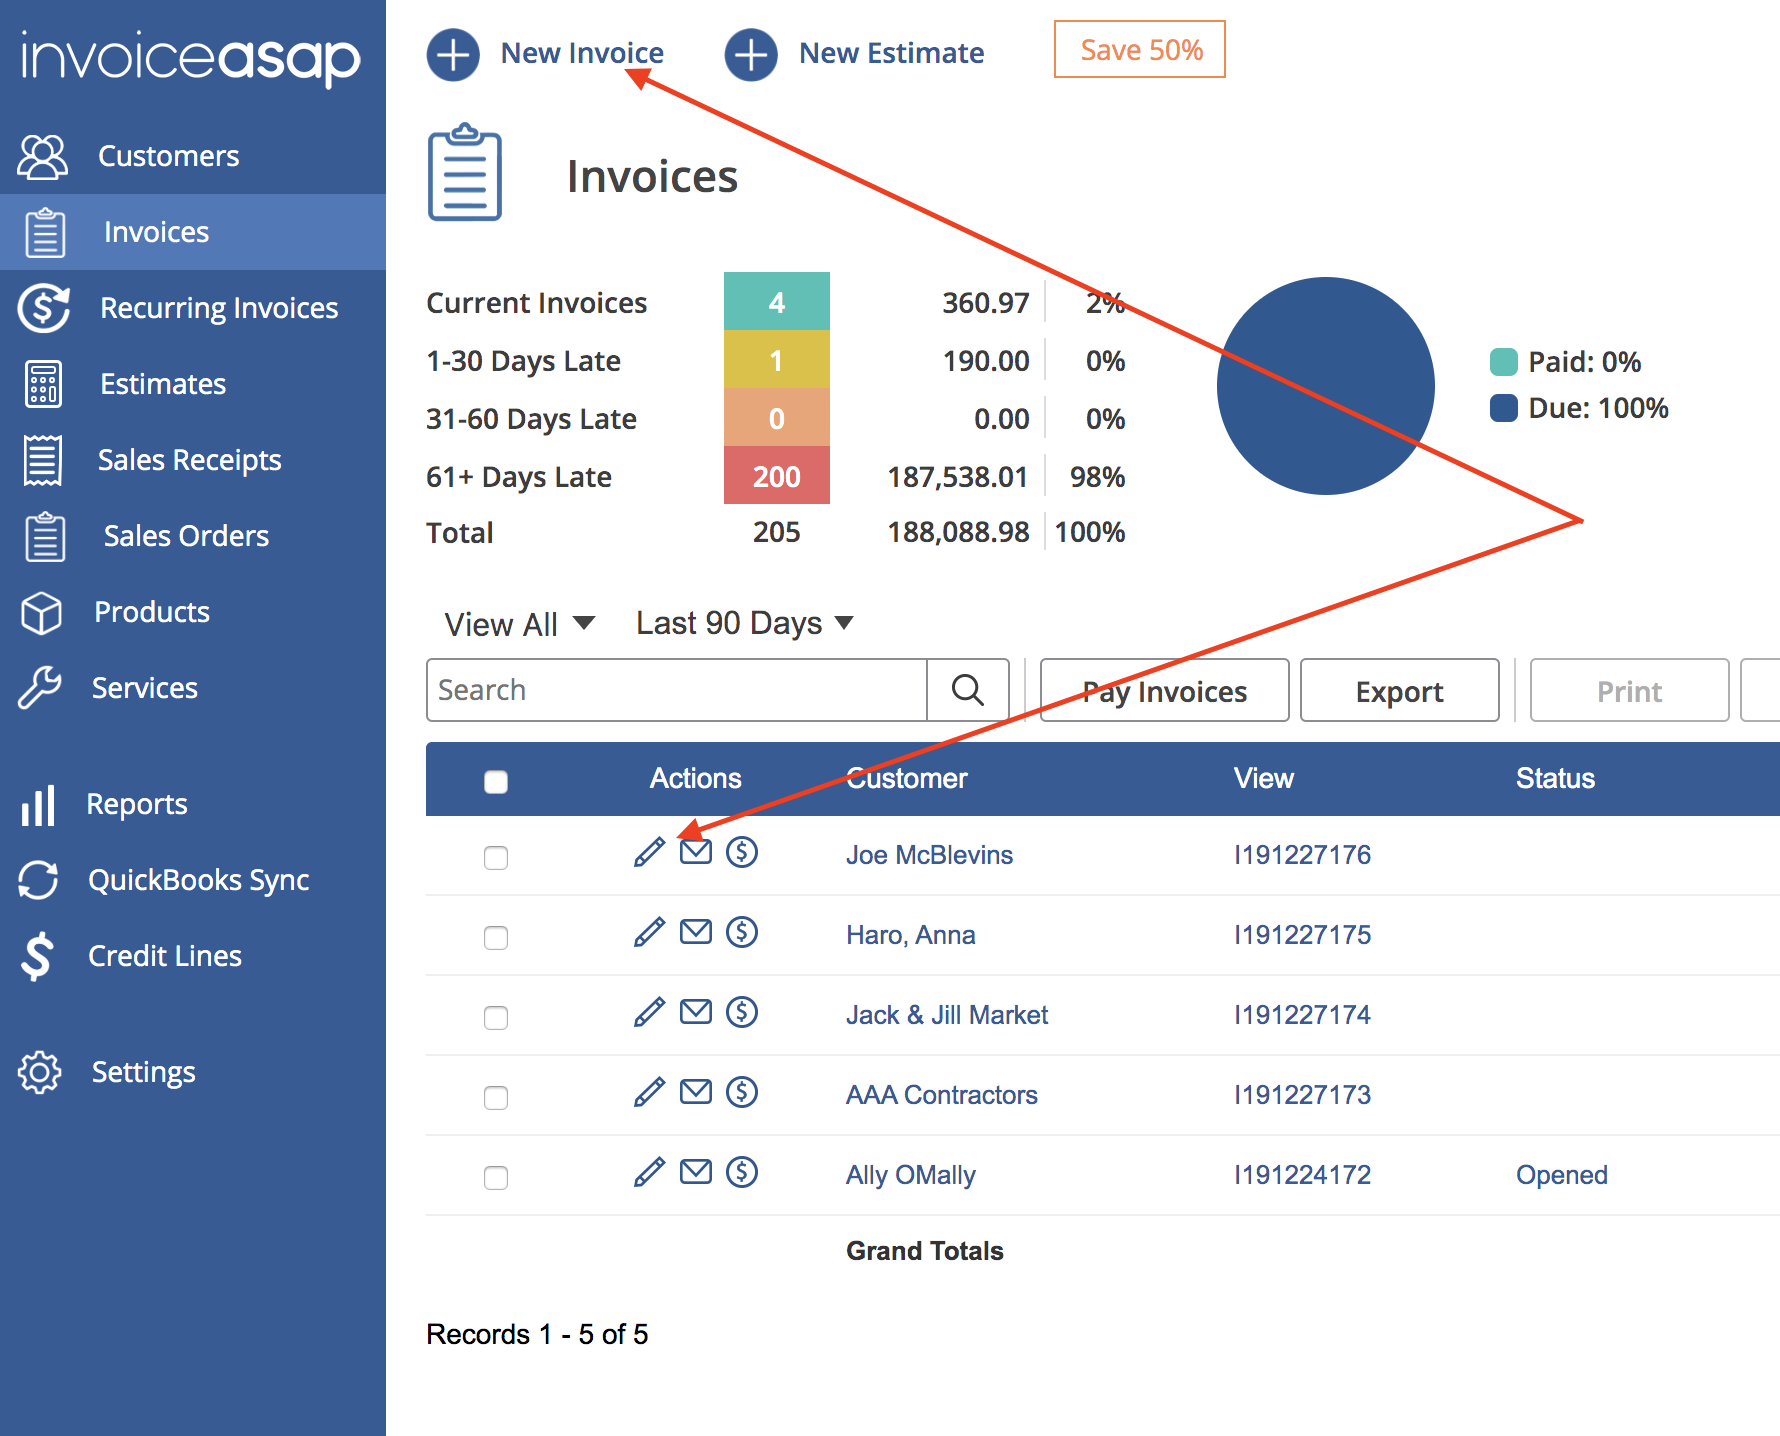Switch to the Estimates section

pyautogui.click(x=162, y=383)
